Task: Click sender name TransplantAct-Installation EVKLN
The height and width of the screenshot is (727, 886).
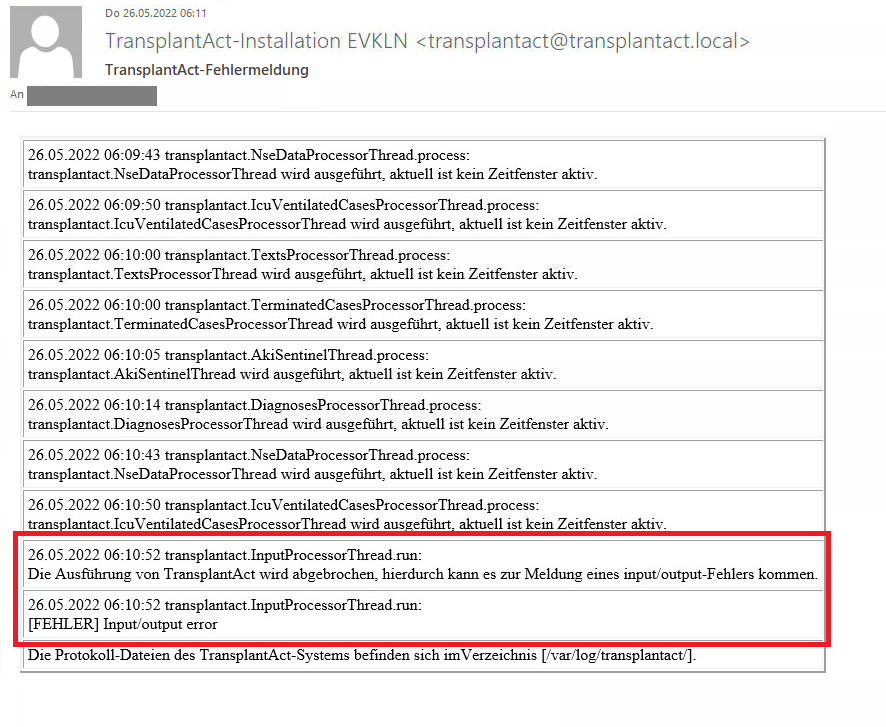Action: pyautogui.click(x=258, y=41)
